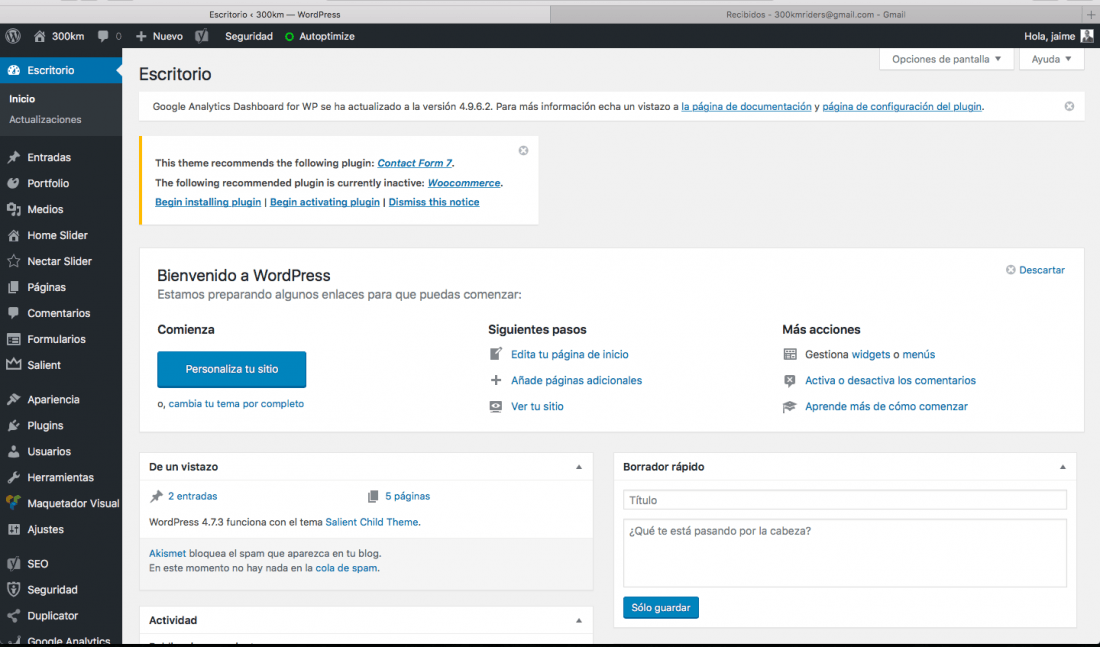Click the Salient crown icon
The width and height of the screenshot is (1100, 647).
13,364
